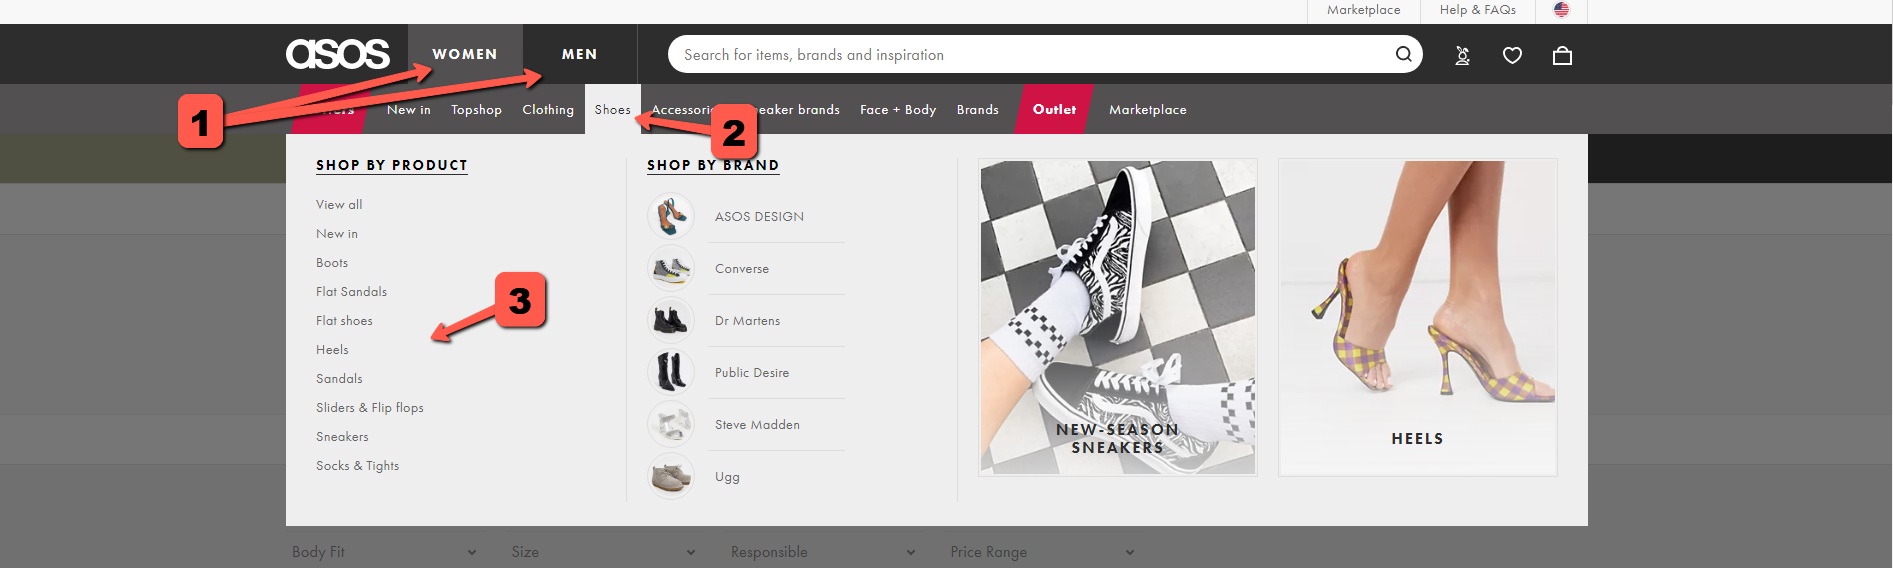
Task: Click the ASOS DESIGN brand shoe icon
Action: coord(671,216)
